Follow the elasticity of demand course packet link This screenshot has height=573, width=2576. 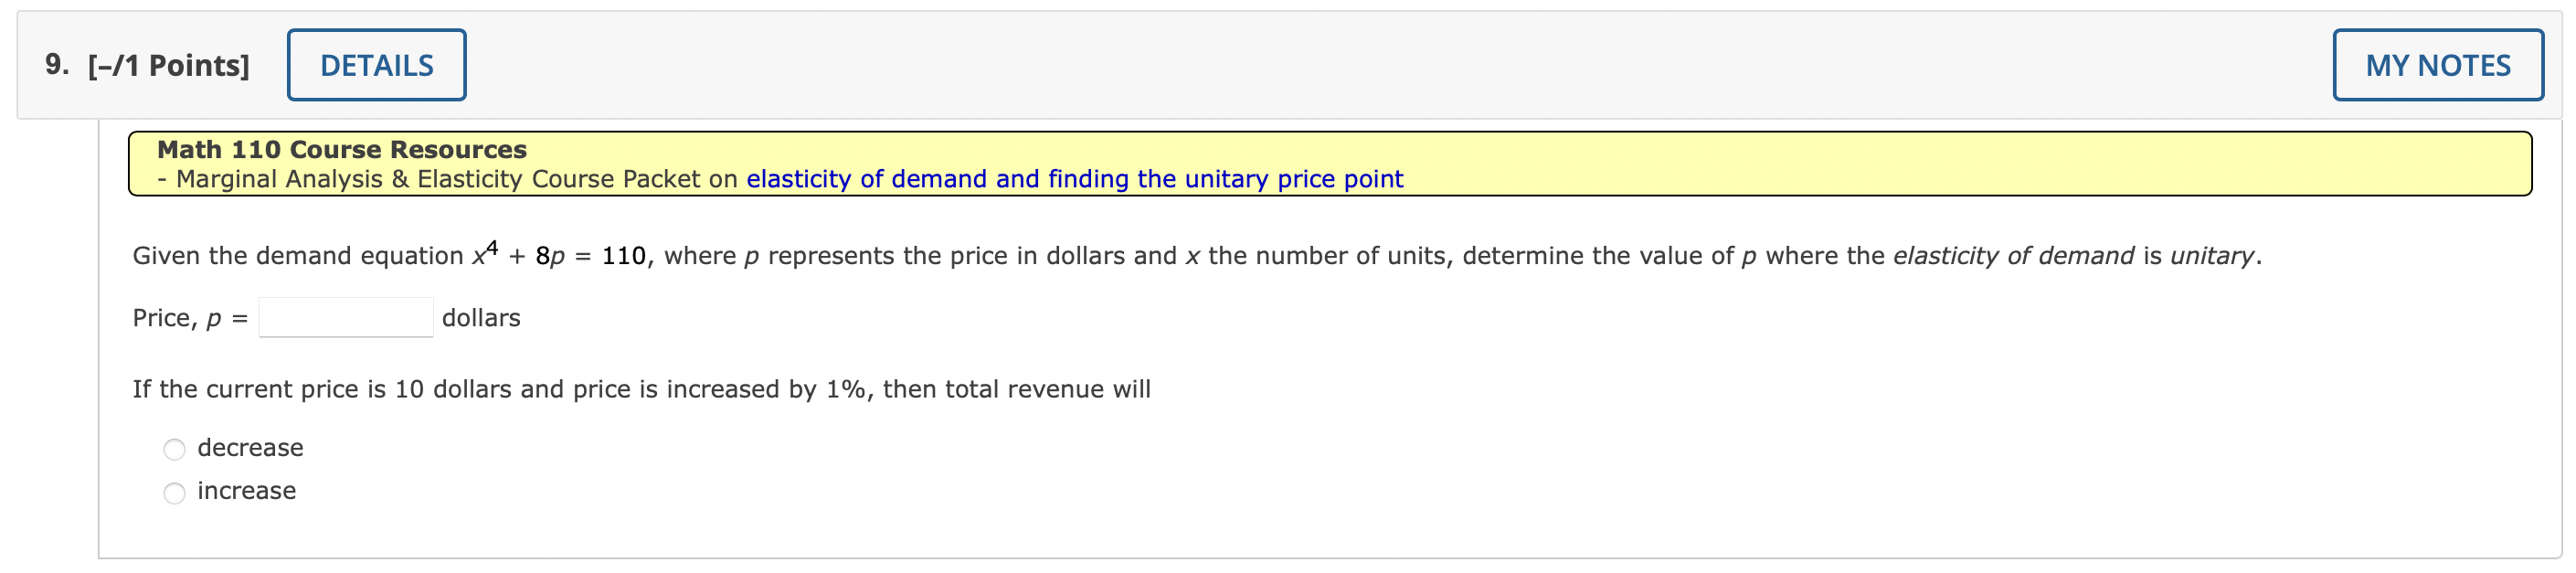[x=1073, y=178]
